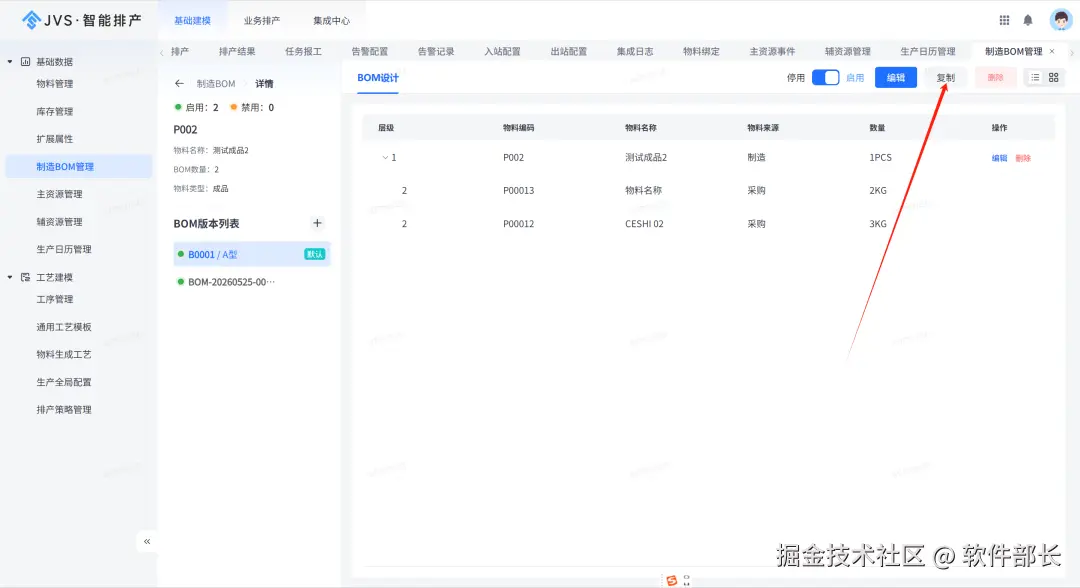Close the 制造BOM管理 tab

point(1052,51)
